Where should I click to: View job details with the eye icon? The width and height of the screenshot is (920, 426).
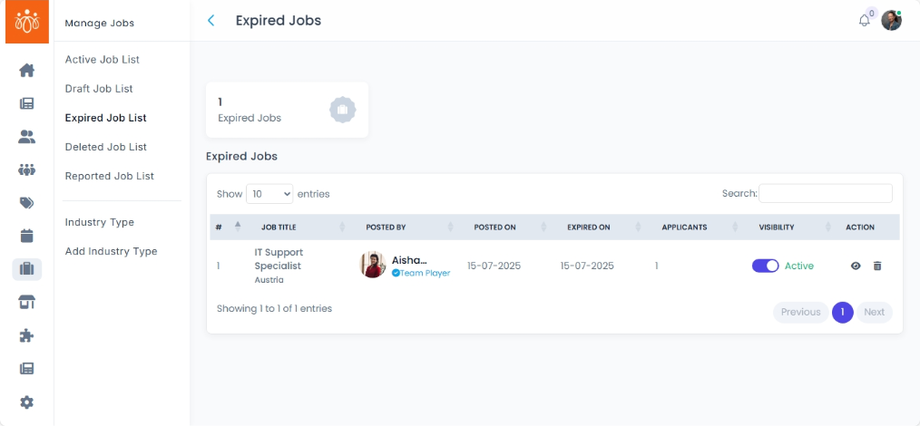855,266
